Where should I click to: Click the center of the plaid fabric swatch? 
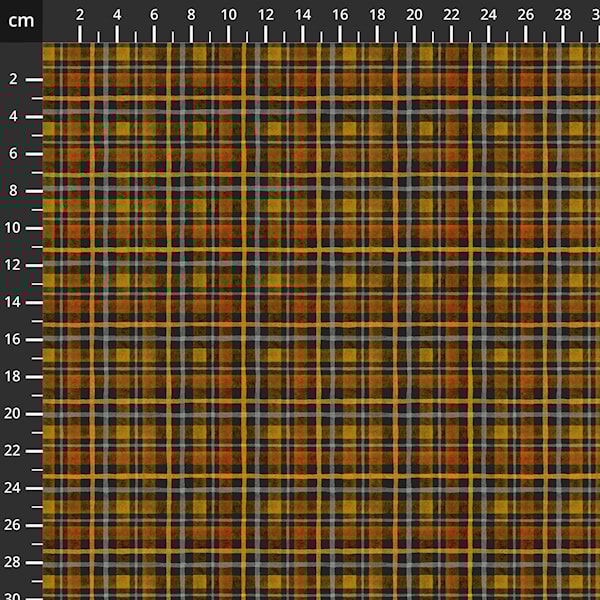pos(321,321)
